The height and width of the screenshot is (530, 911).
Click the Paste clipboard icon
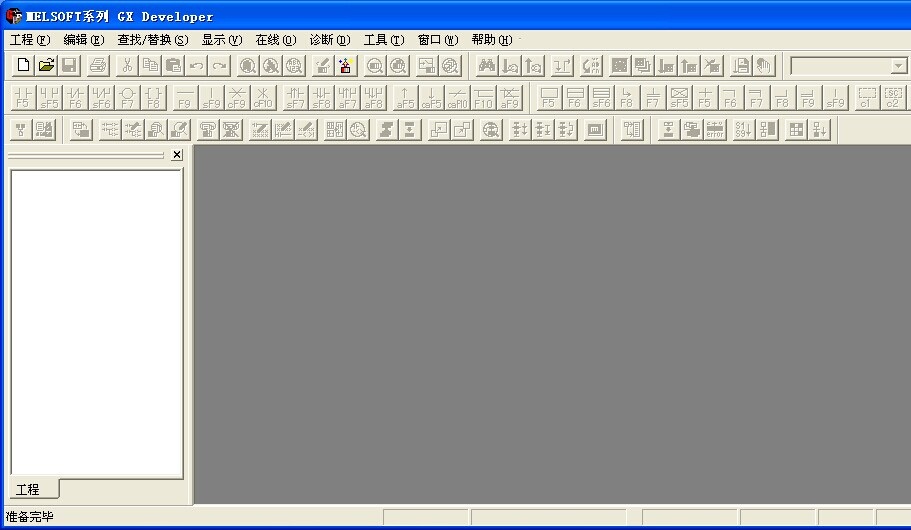173,65
